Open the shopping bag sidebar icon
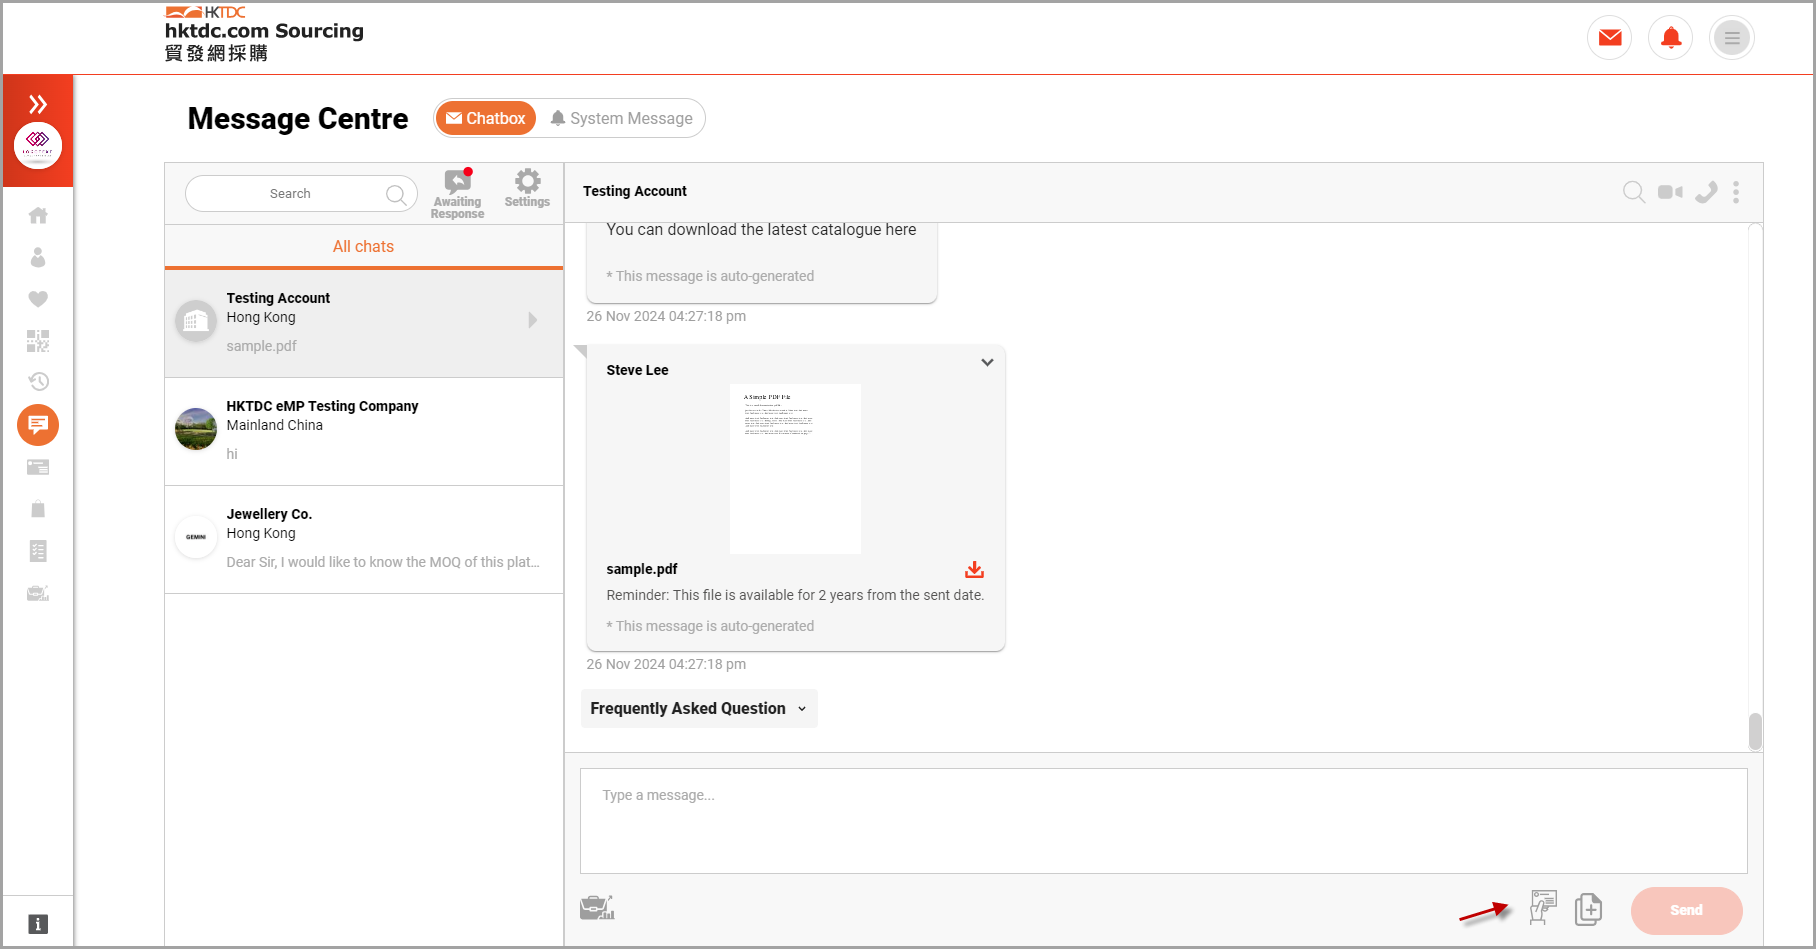This screenshot has width=1816, height=949. tap(38, 509)
